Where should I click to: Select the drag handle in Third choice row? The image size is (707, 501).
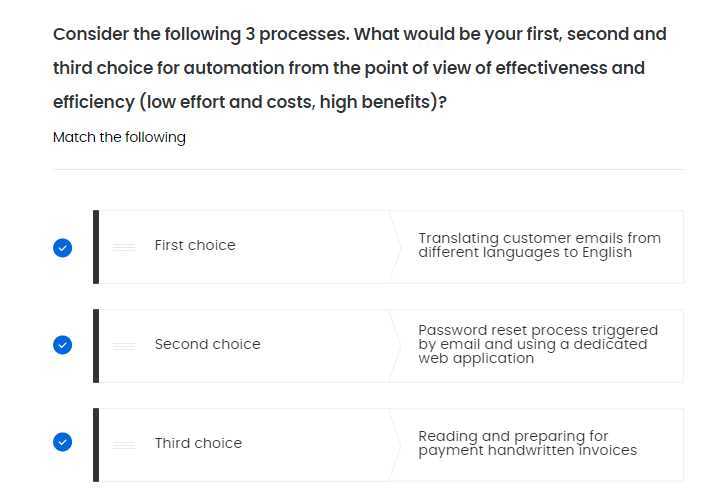point(124,445)
